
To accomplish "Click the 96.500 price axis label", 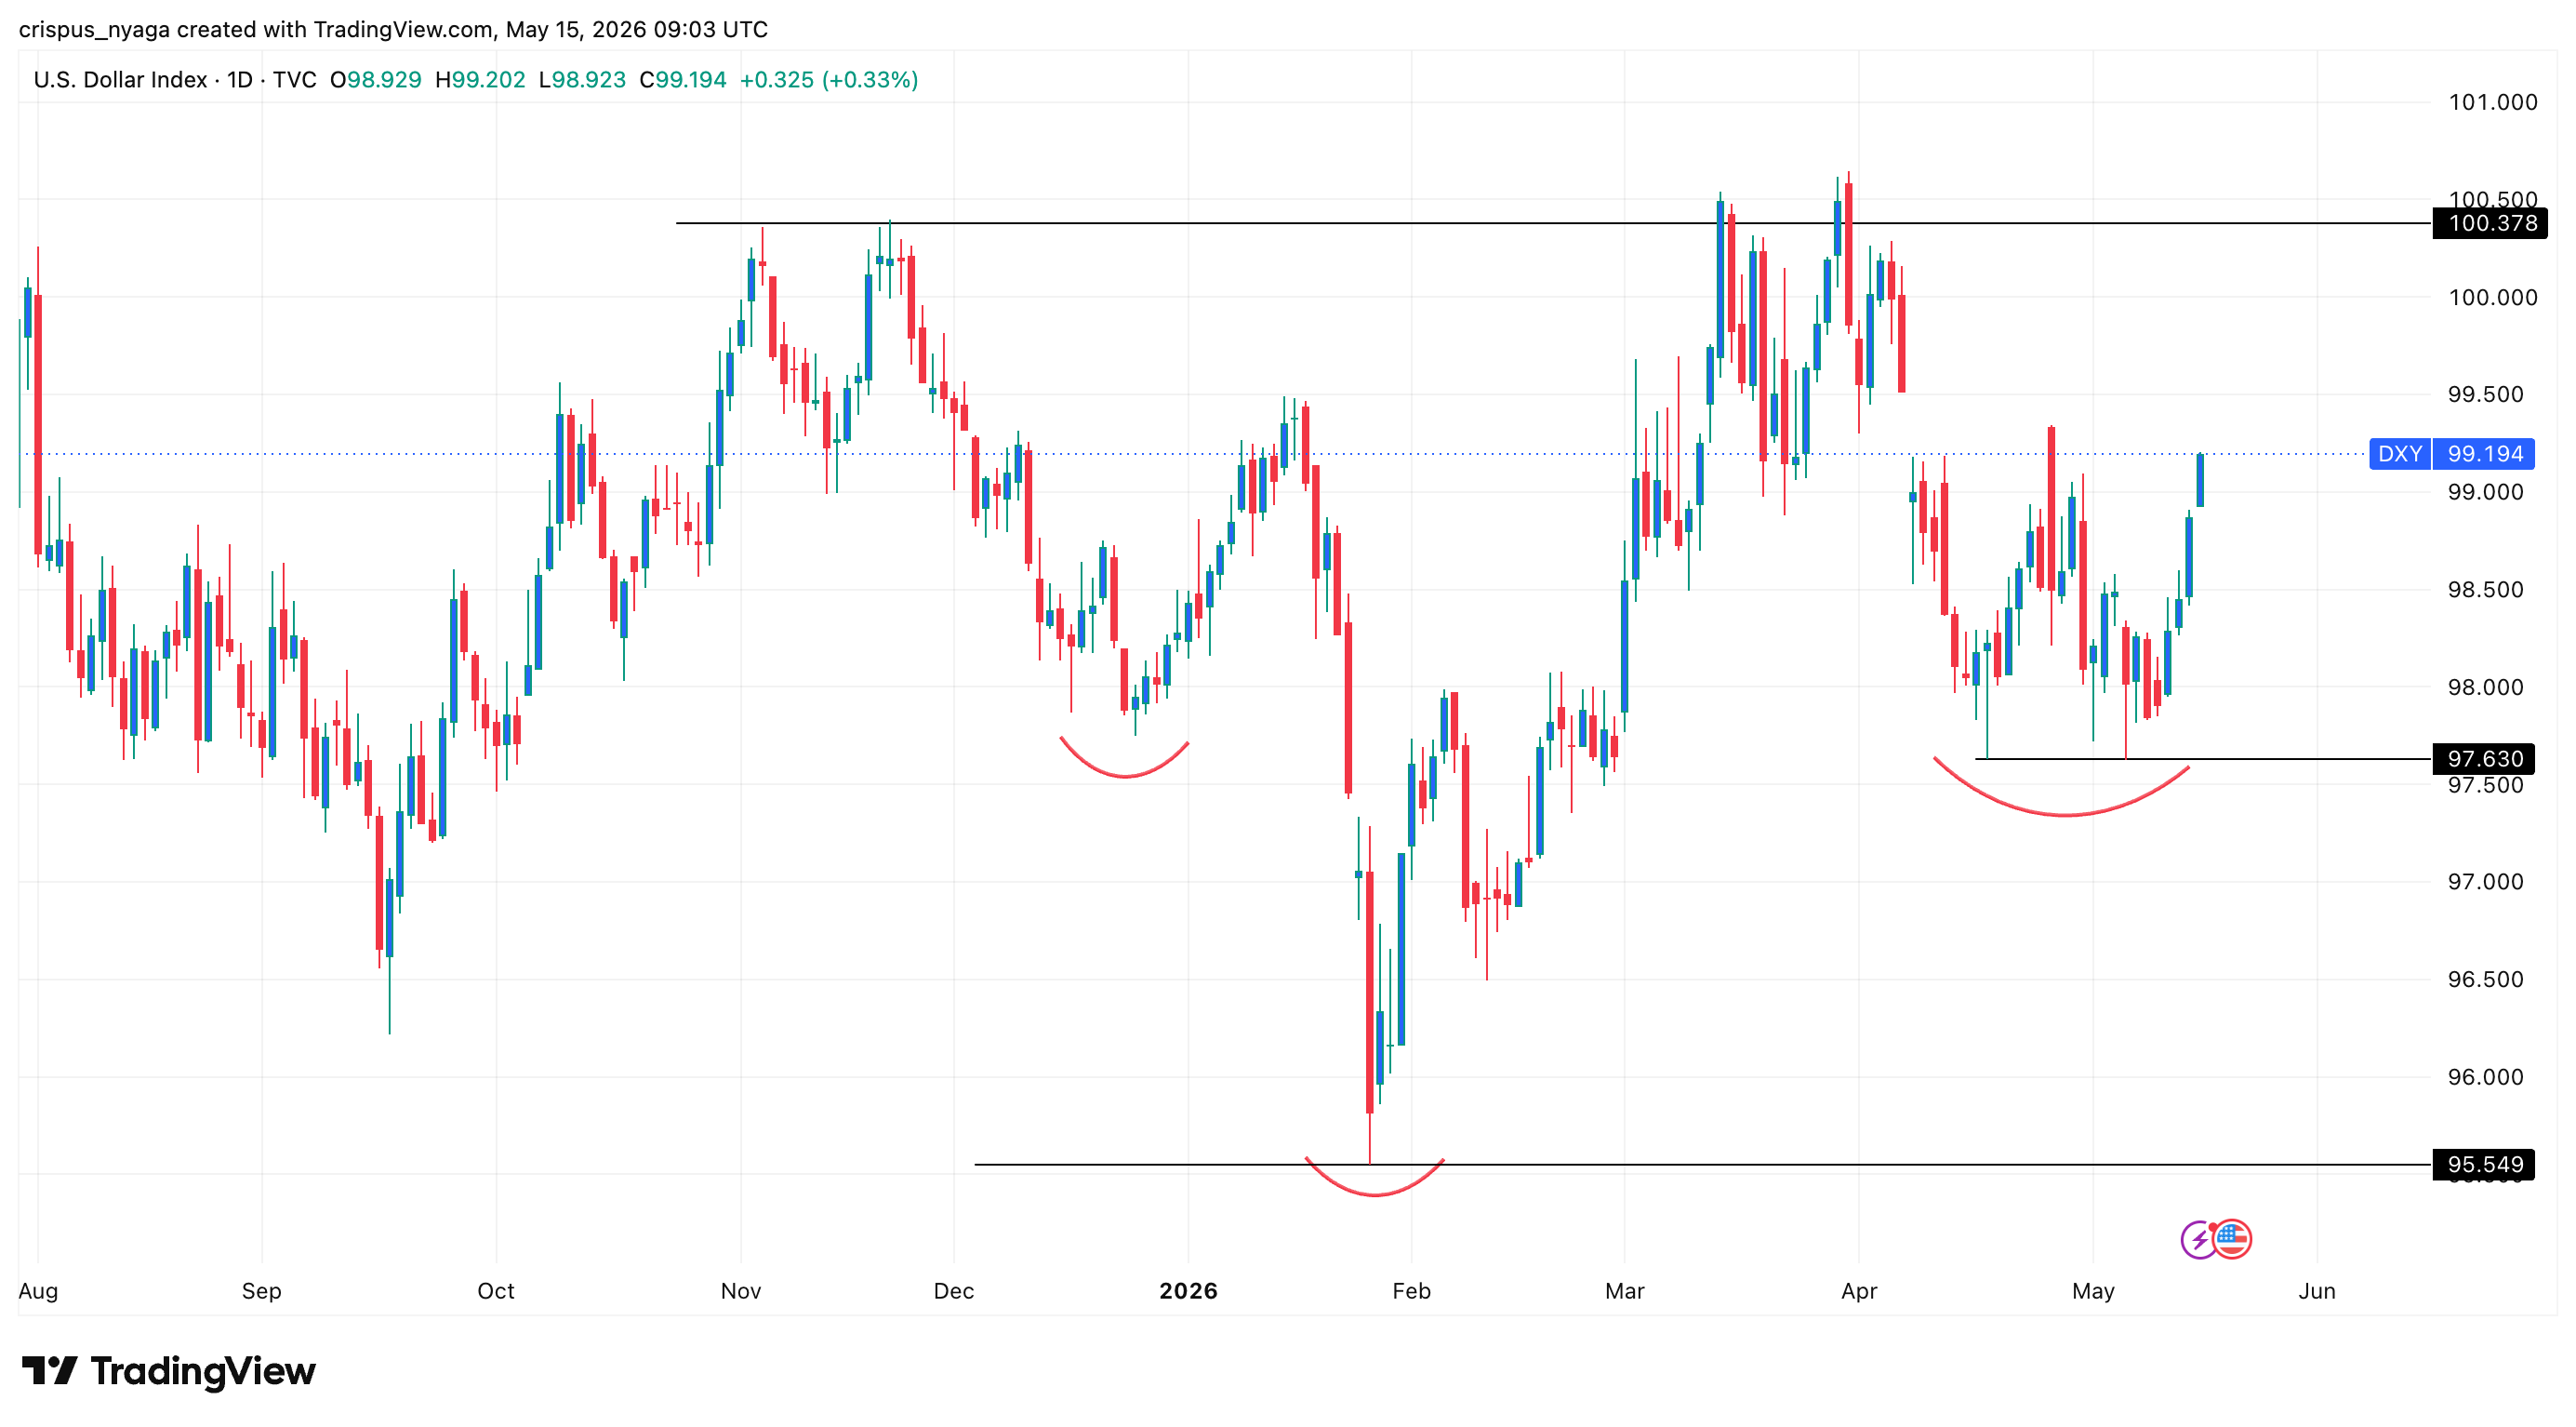I will [2485, 980].
